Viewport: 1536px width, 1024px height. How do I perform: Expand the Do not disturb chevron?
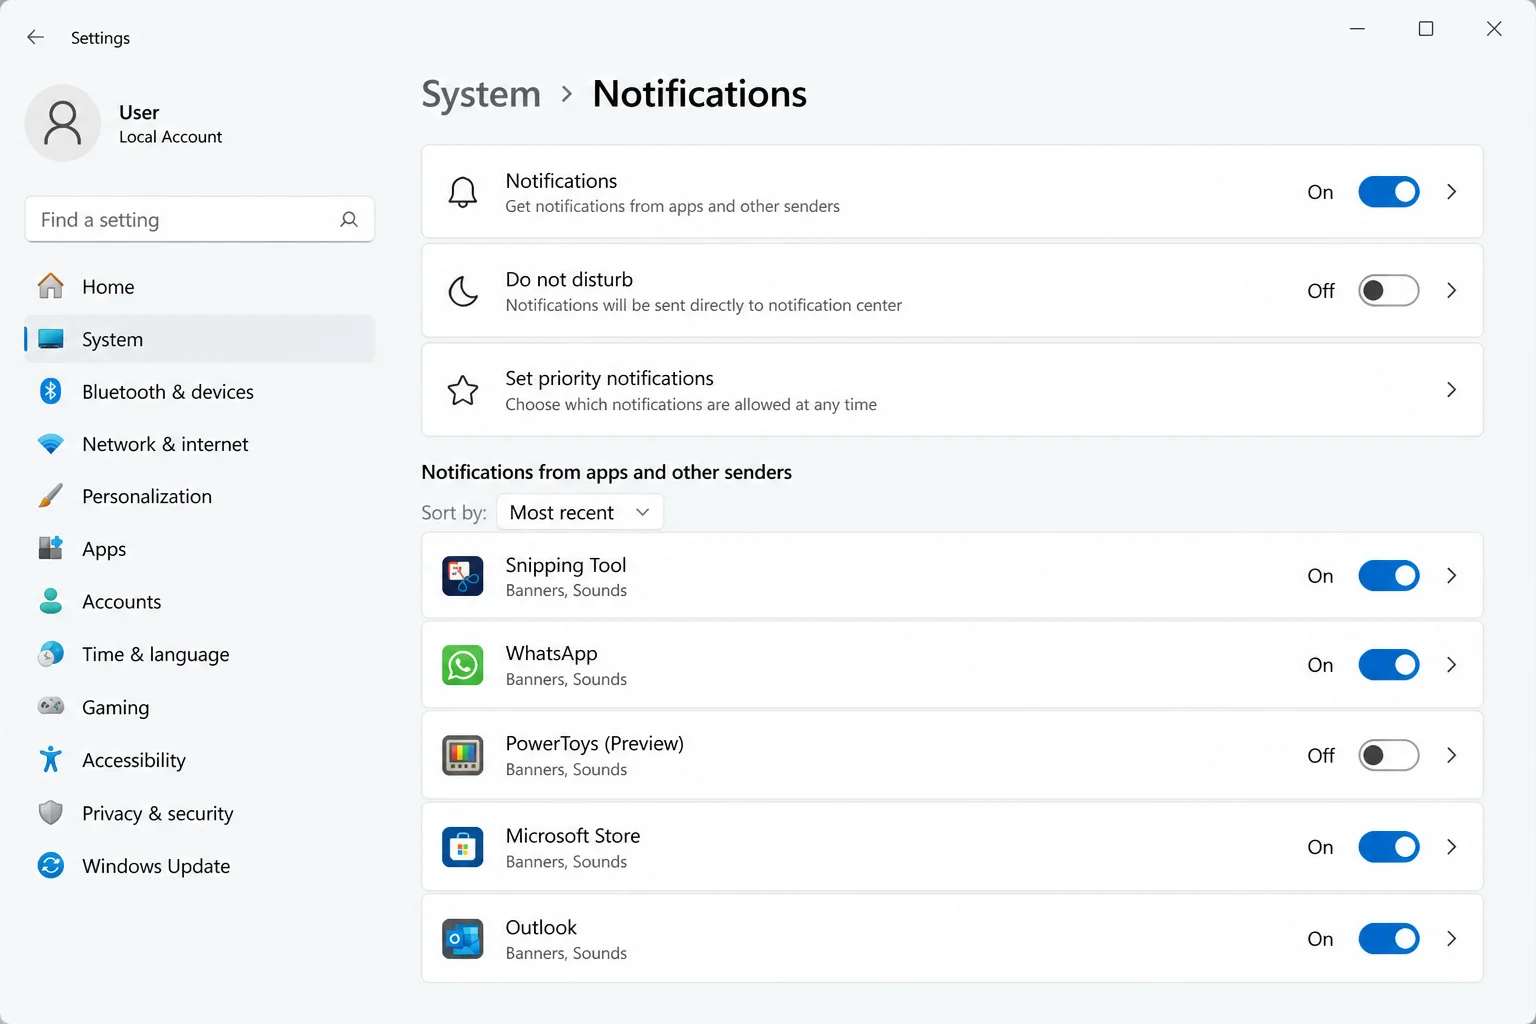[x=1451, y=291]
